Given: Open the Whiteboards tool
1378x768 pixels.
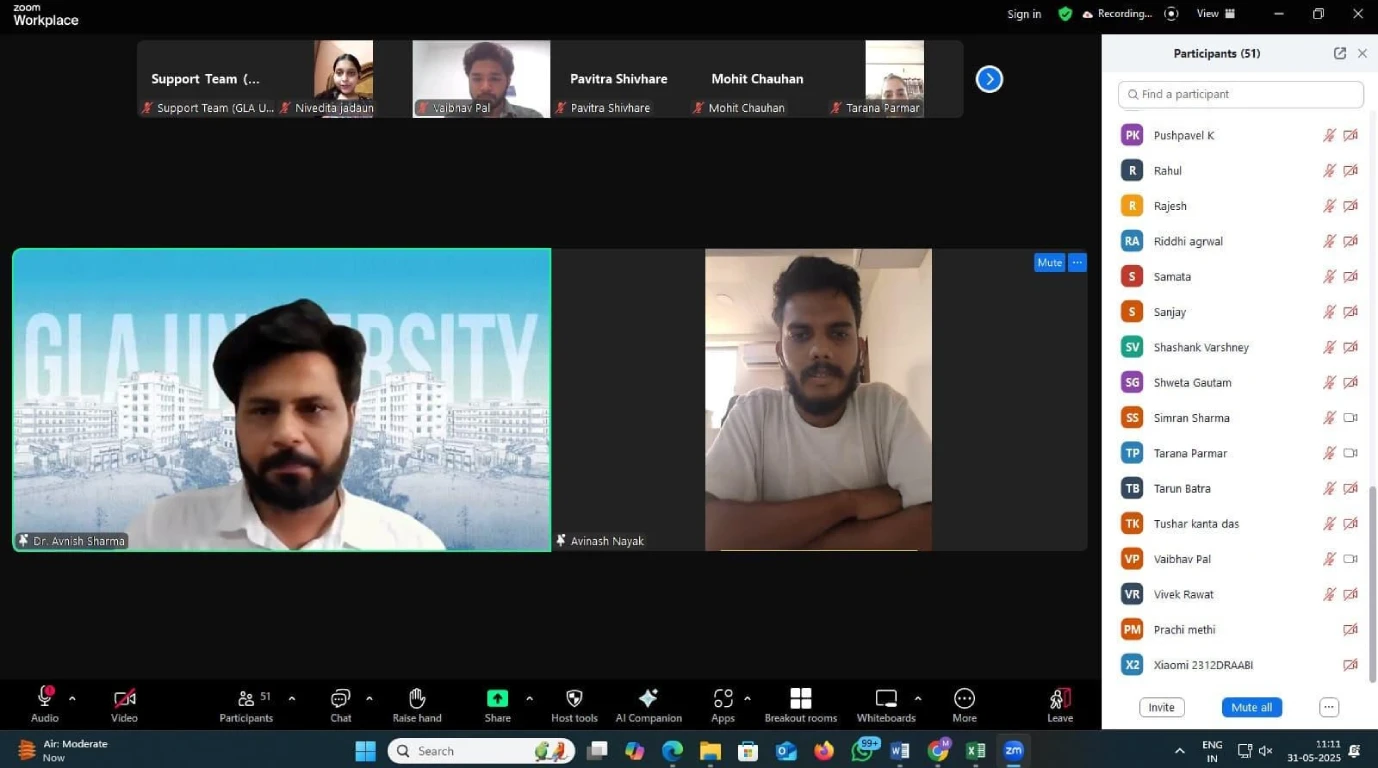Looking at the screenshot, I should tap(886, 699).
